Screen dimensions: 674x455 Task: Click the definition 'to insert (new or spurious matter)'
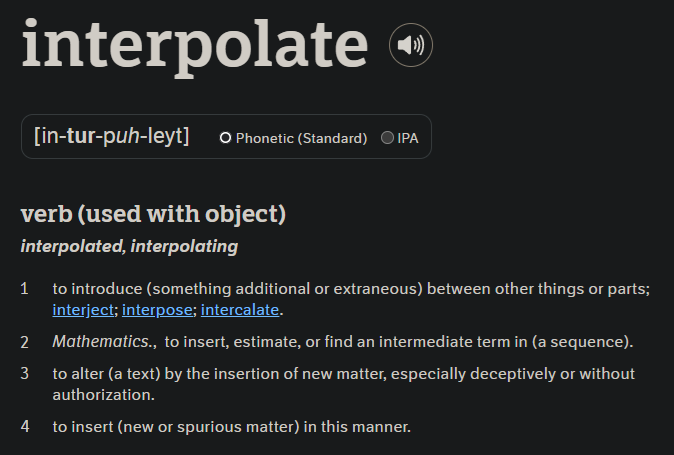[x=231, y=427]
